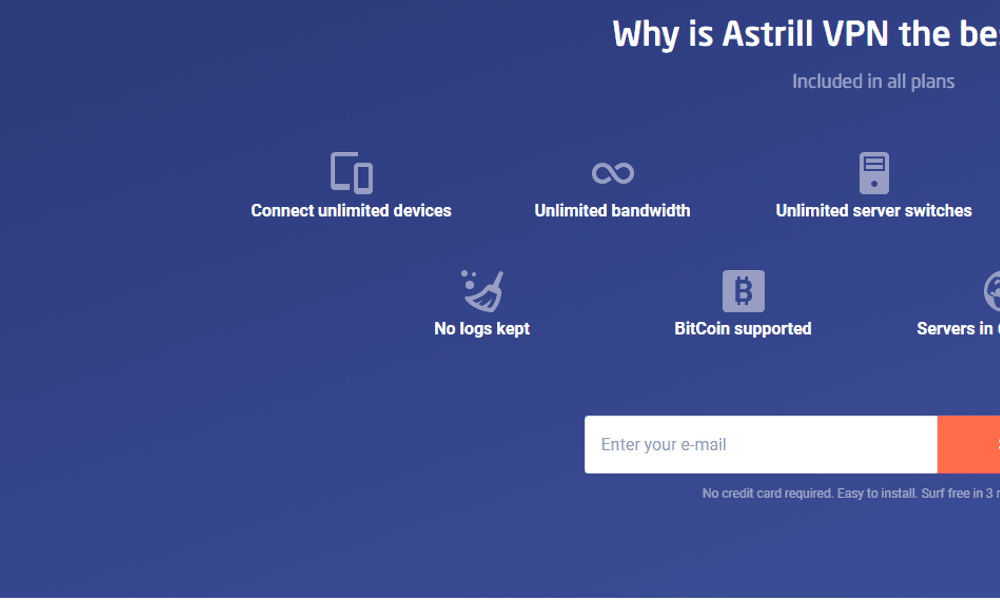Click the orange button beside the e-mail field
Screen dimensions: 1000x600
(x=969, y=444)
